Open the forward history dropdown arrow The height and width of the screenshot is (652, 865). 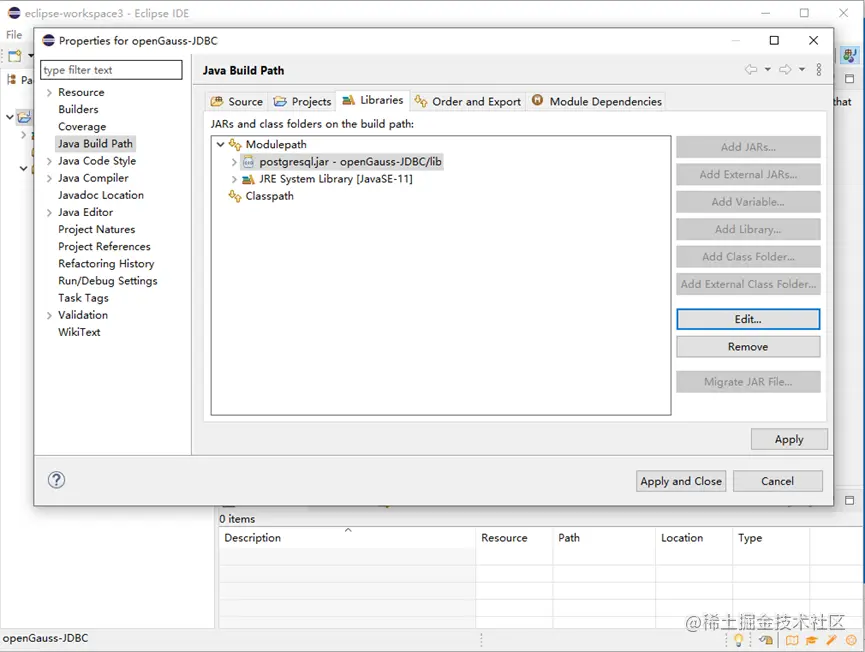click(x=802, y=70)
